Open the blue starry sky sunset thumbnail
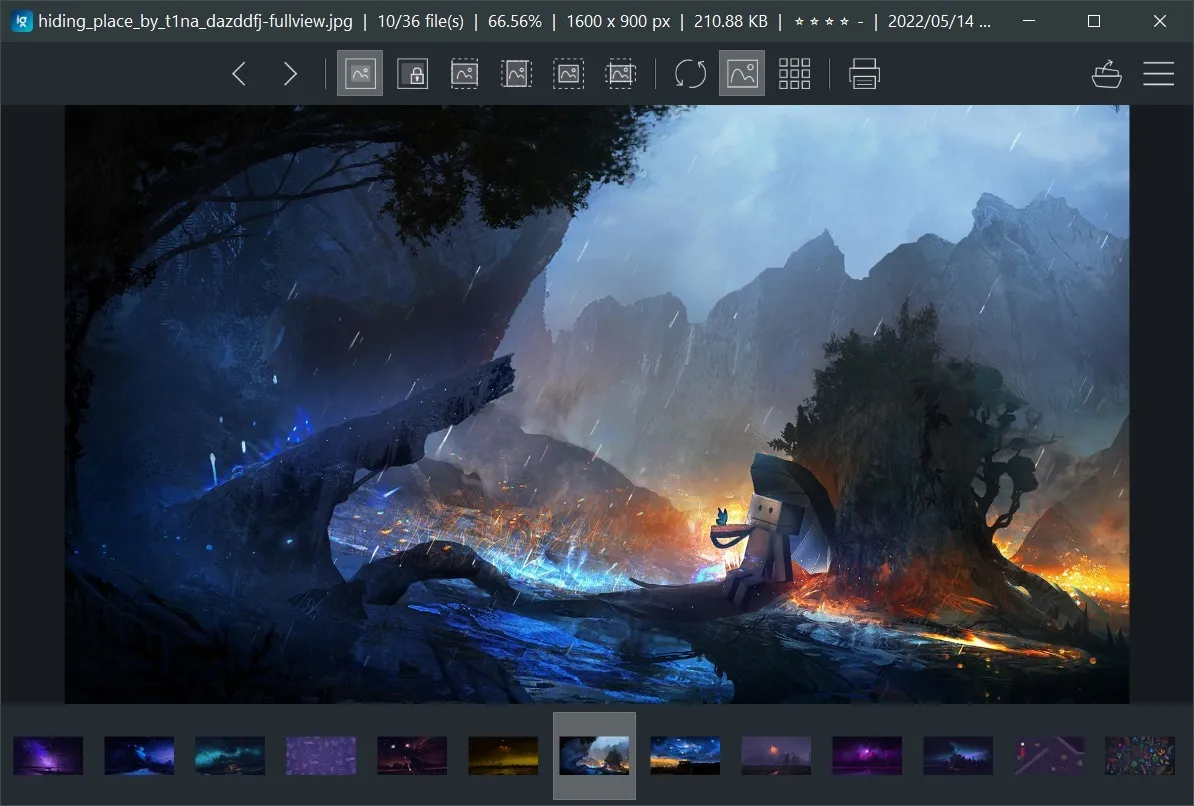Image resolution: width=1194 pixels, height=806 pixels. (x=685, y=755)
